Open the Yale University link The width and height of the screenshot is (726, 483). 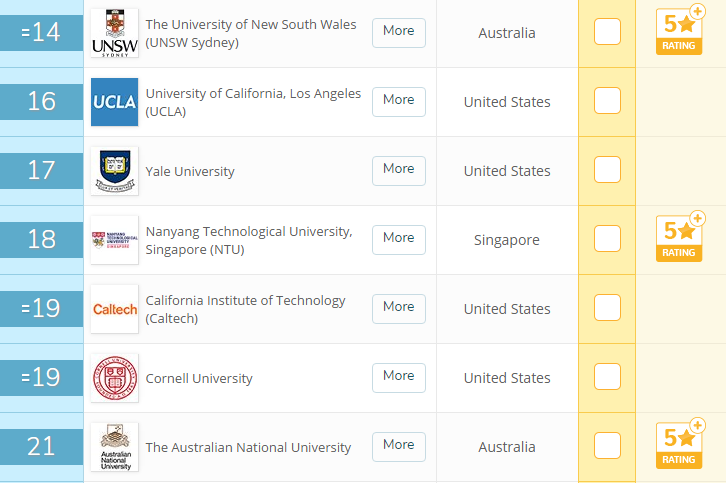[190, 172]
